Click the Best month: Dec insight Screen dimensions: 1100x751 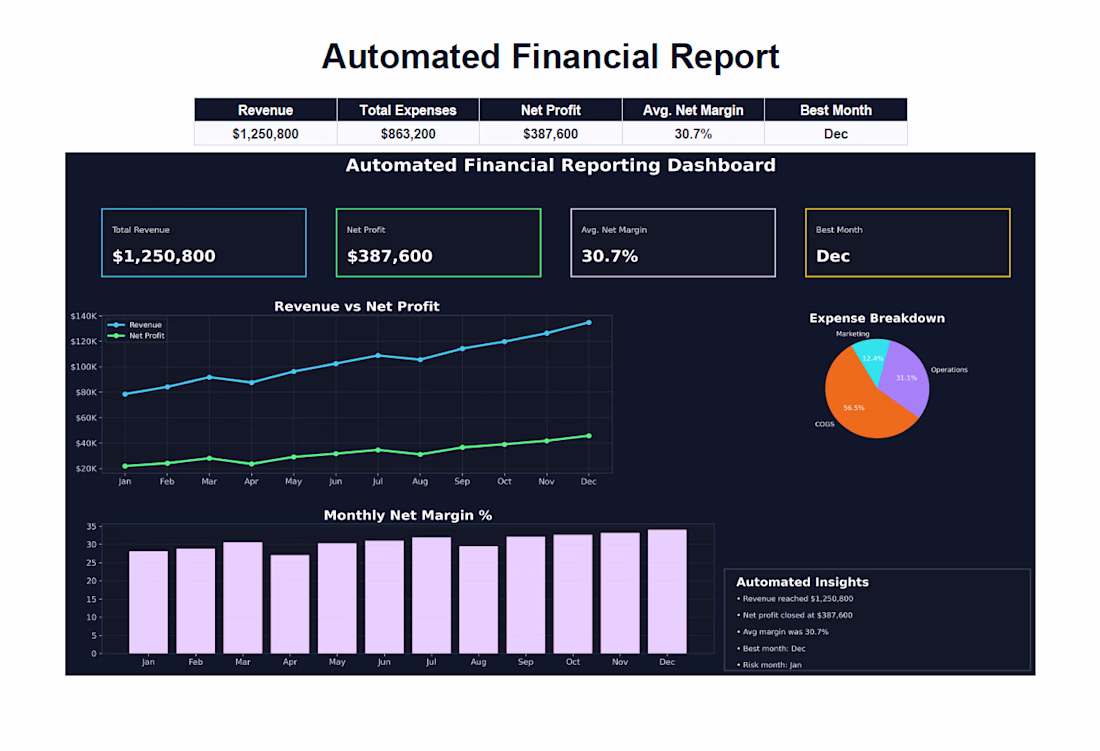(x=771, y=649)
